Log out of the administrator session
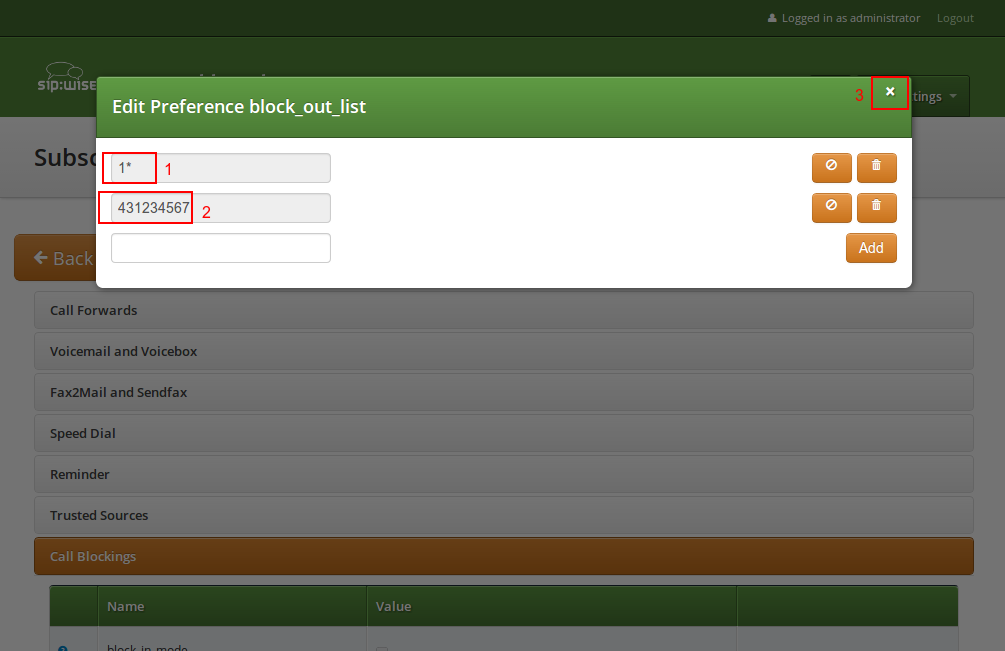The height and width of the screenshot is (651, 1005). (954, 19)
